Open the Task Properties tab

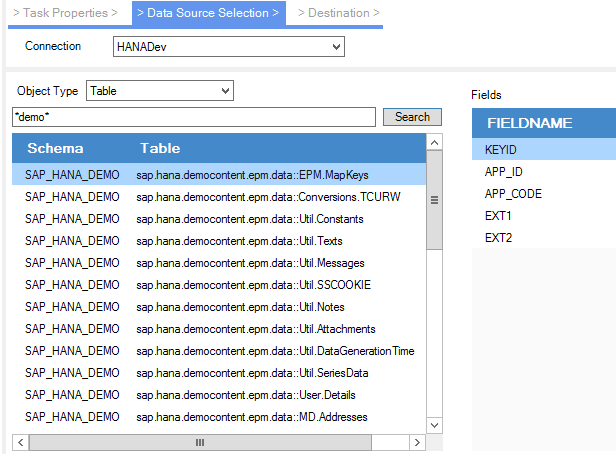[66, 13]
